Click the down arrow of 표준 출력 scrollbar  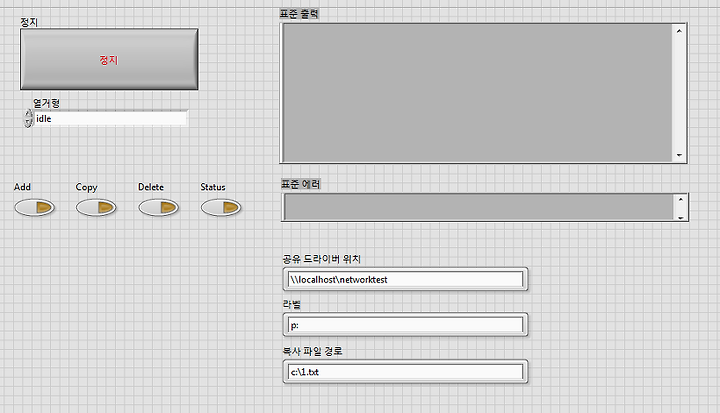(679, 155)
